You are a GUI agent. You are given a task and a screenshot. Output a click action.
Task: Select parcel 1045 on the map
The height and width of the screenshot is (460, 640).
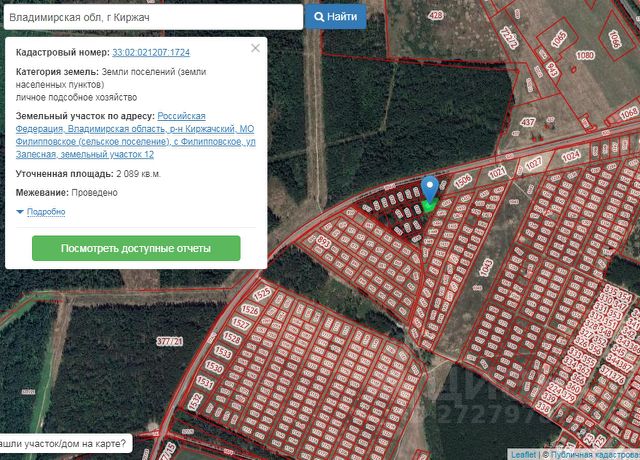[487, 268]
